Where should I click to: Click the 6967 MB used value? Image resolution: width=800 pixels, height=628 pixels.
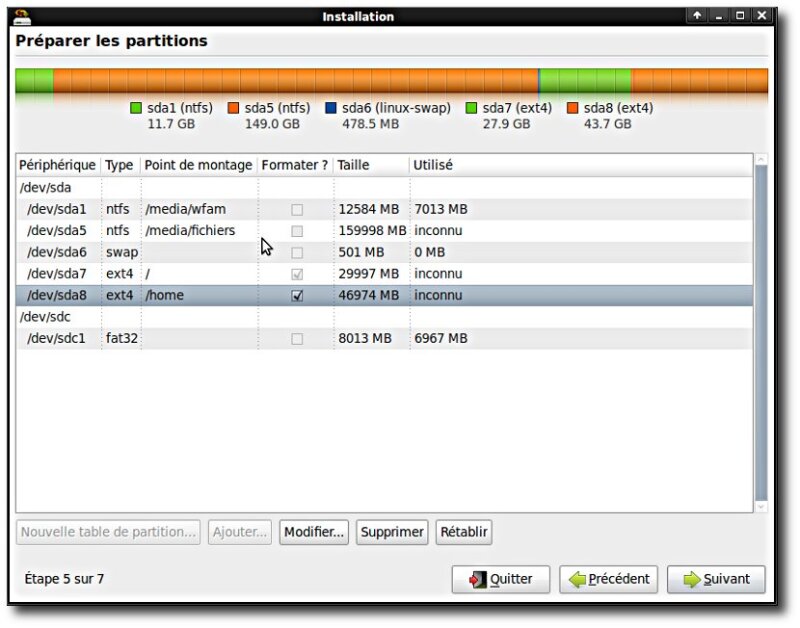pyautogui.click(x=441, y=338)
